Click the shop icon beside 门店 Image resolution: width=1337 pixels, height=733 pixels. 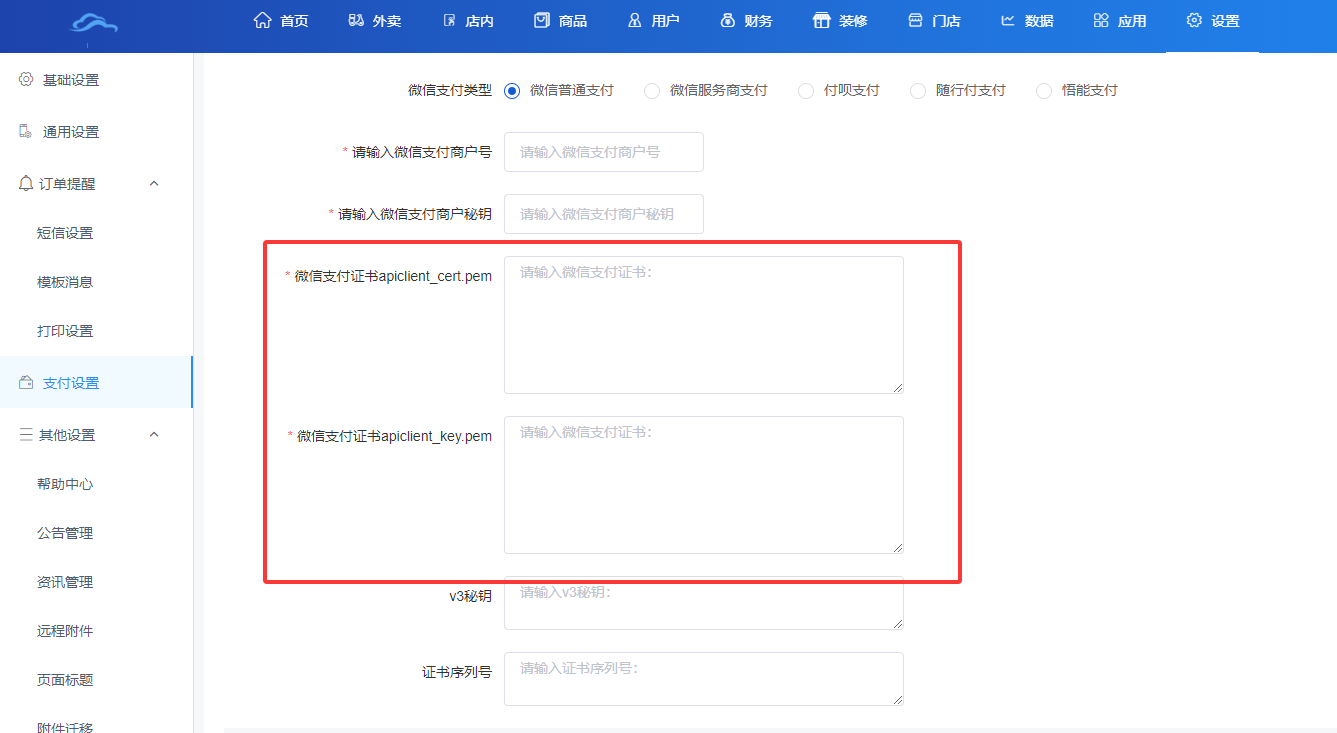click(x=915, y=20)
